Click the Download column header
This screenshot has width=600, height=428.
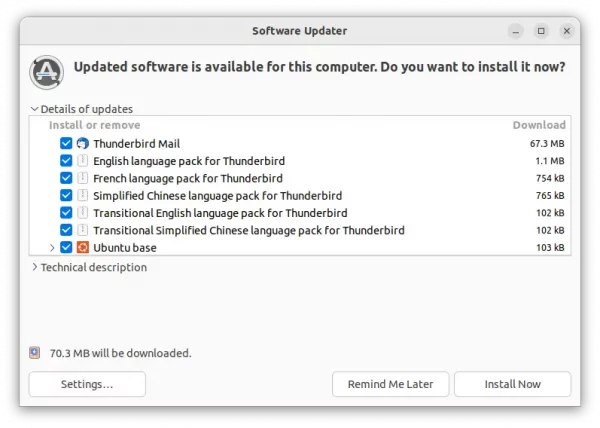(539, 125)
